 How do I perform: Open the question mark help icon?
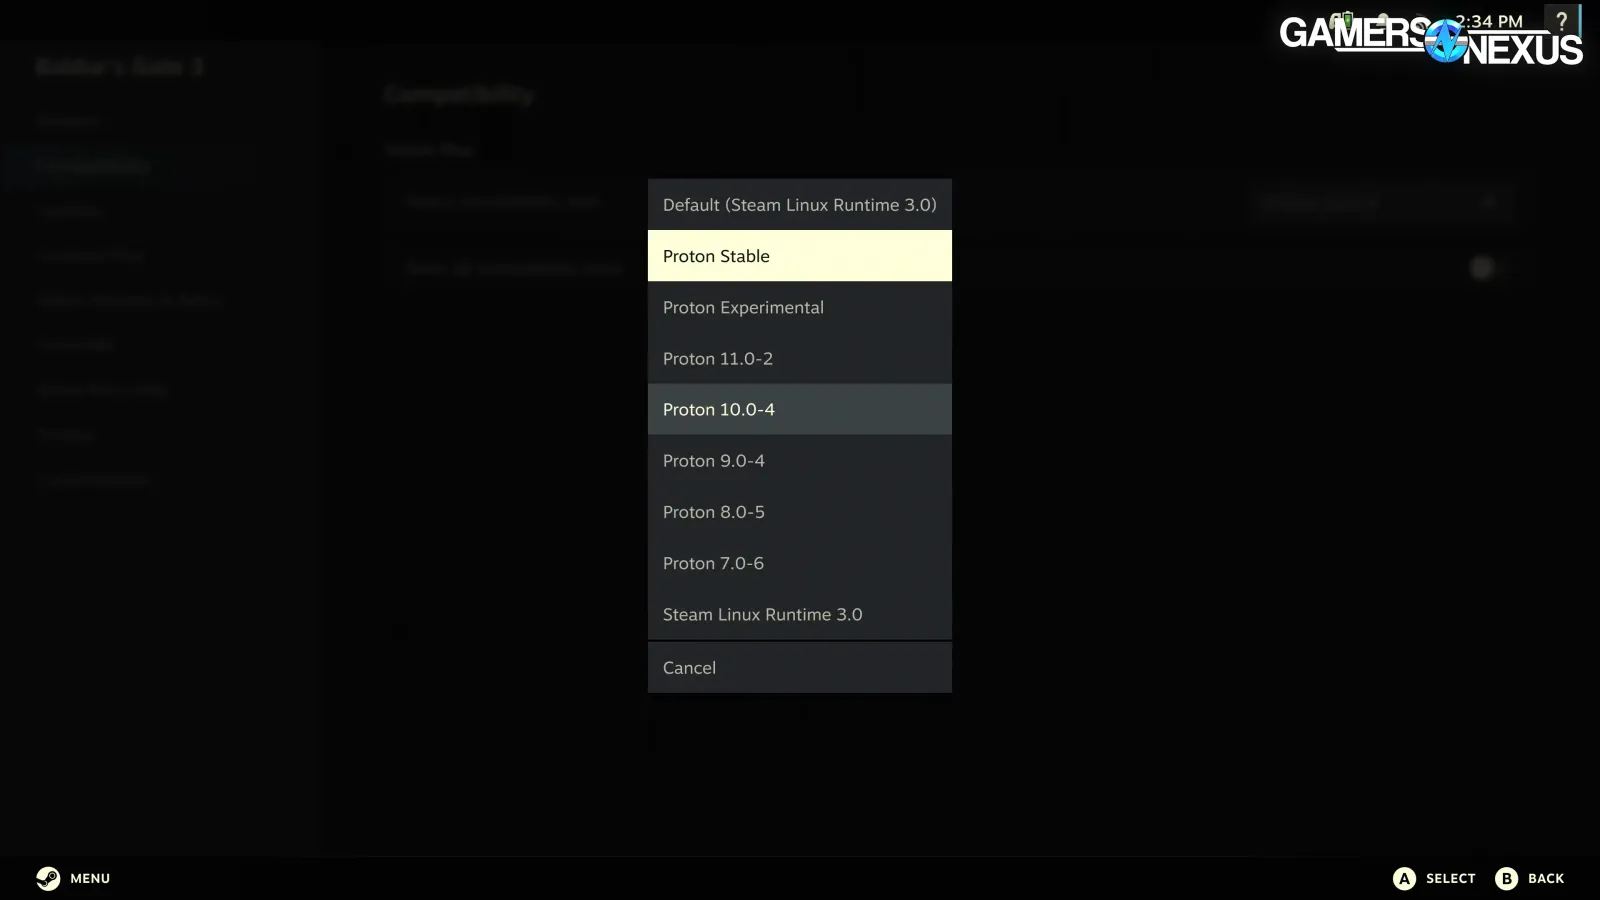point(1561,21)
